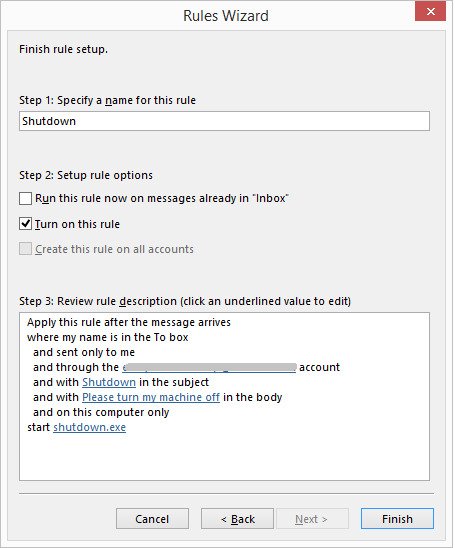
Task: Edit the Please turn my machine off link
Action: (151, 397)
